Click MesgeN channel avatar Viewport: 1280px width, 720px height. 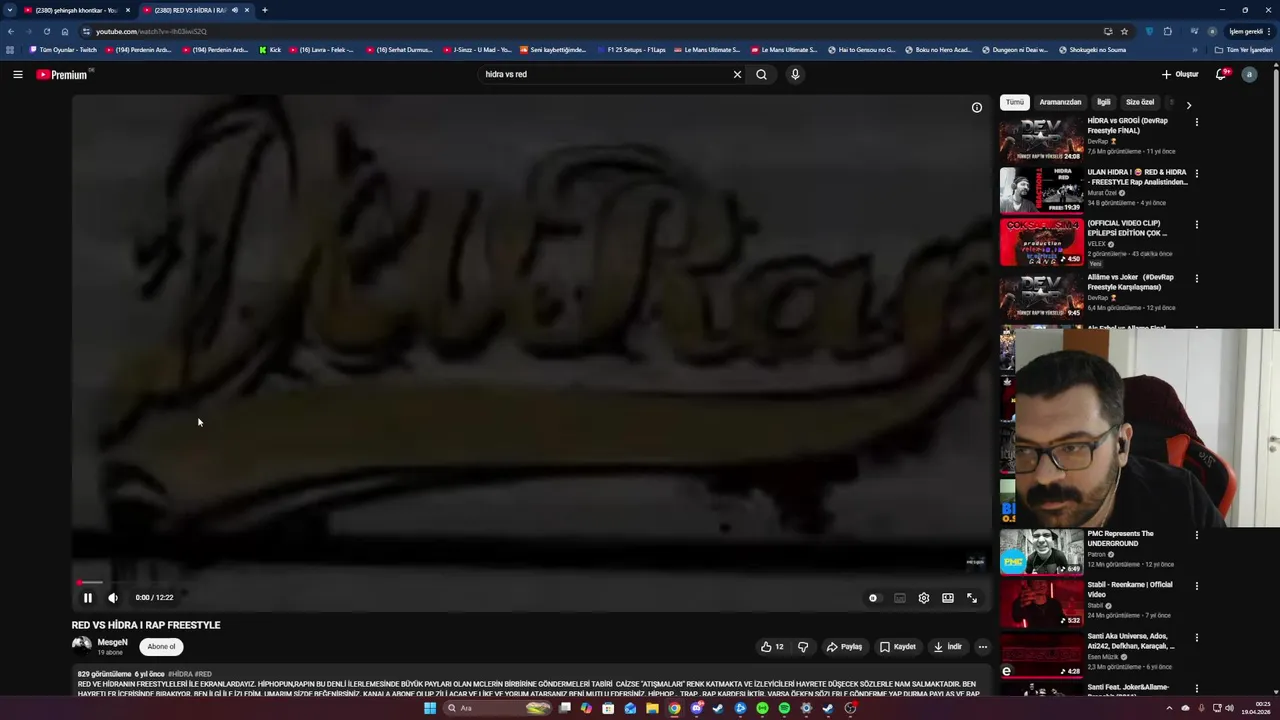[x=82, y=645]
